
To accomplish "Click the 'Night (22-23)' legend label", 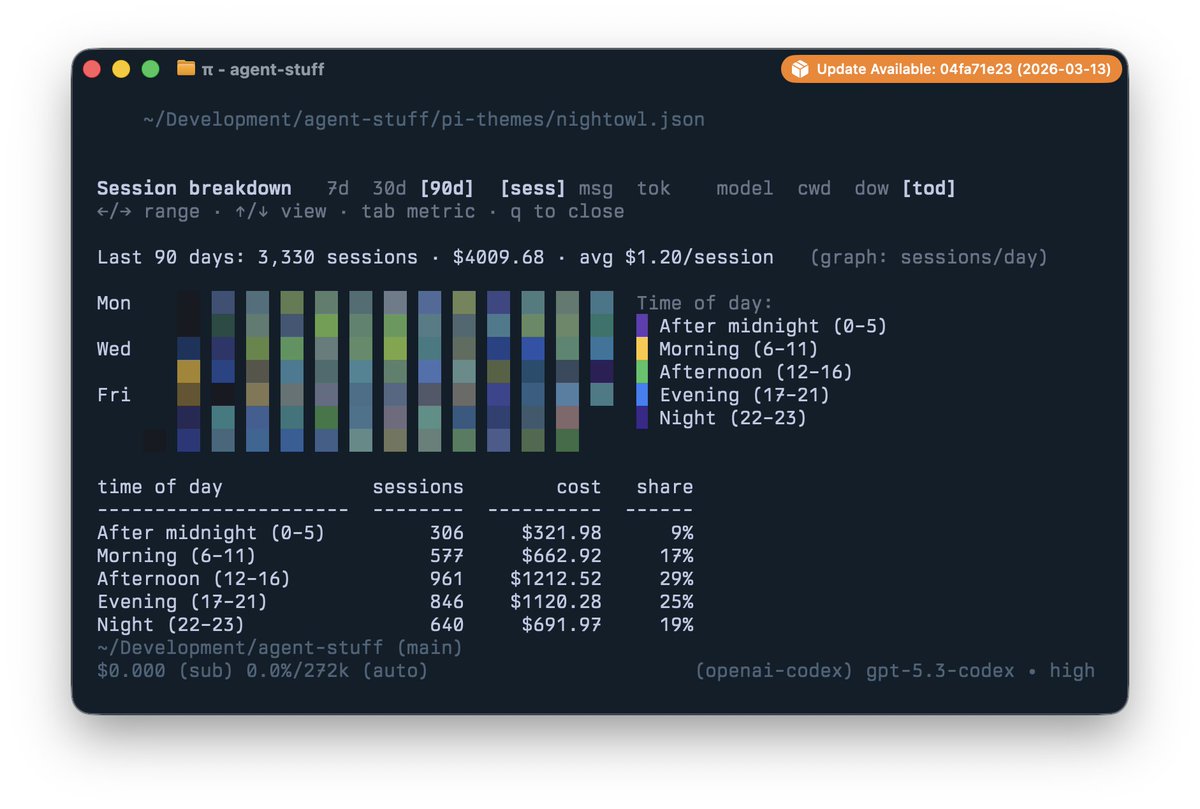I will click(733, 418).
